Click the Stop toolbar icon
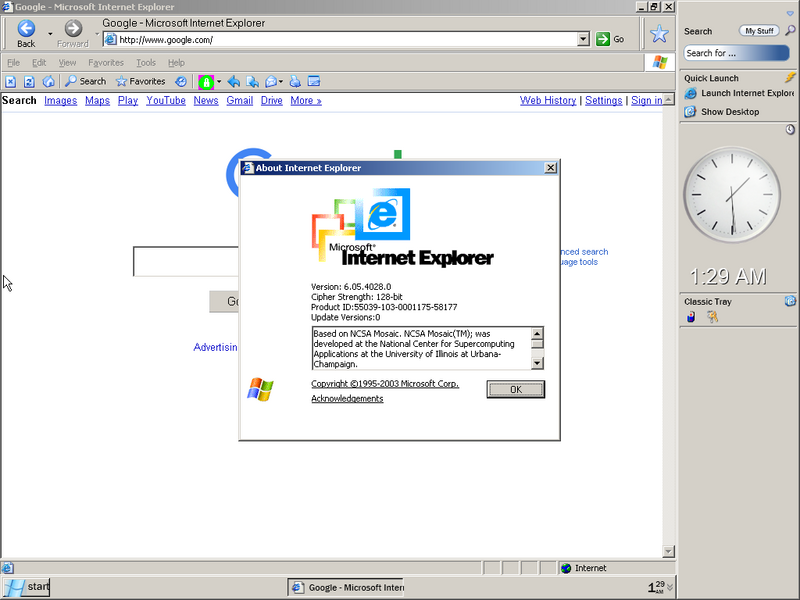The image size is (800, 600). [x=11, y=82]
